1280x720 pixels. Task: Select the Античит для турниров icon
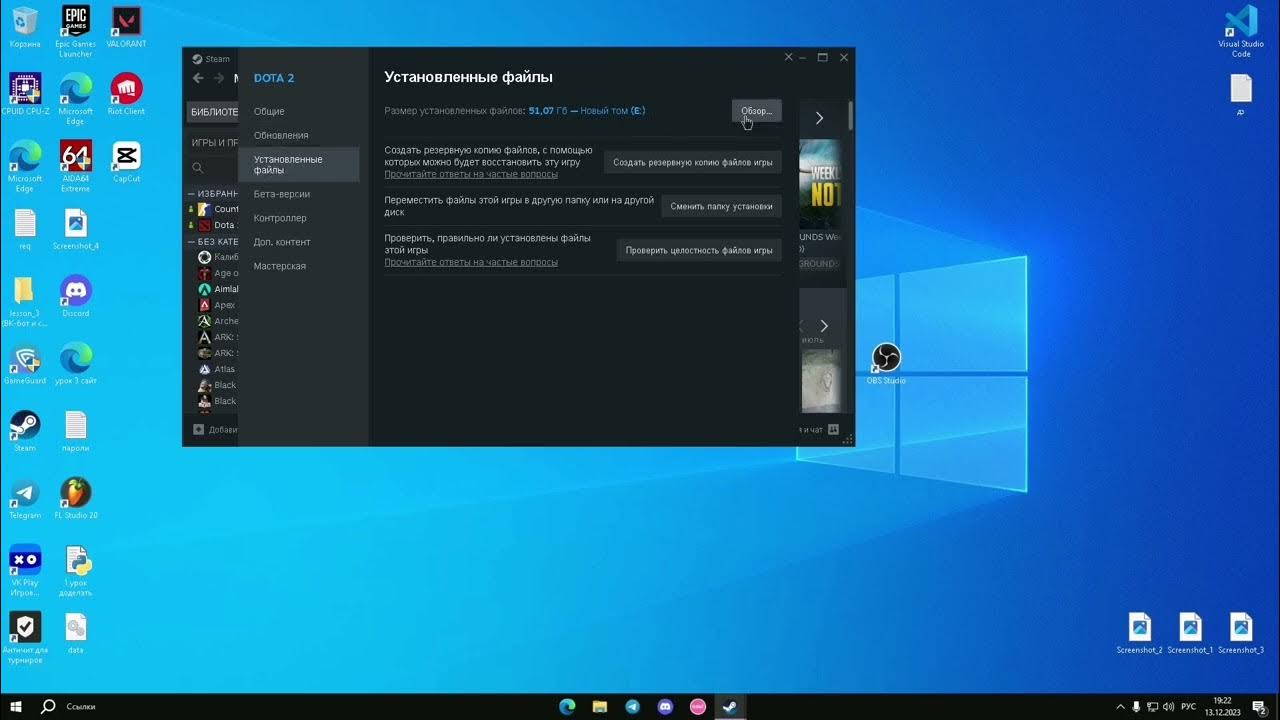[25, 637]
